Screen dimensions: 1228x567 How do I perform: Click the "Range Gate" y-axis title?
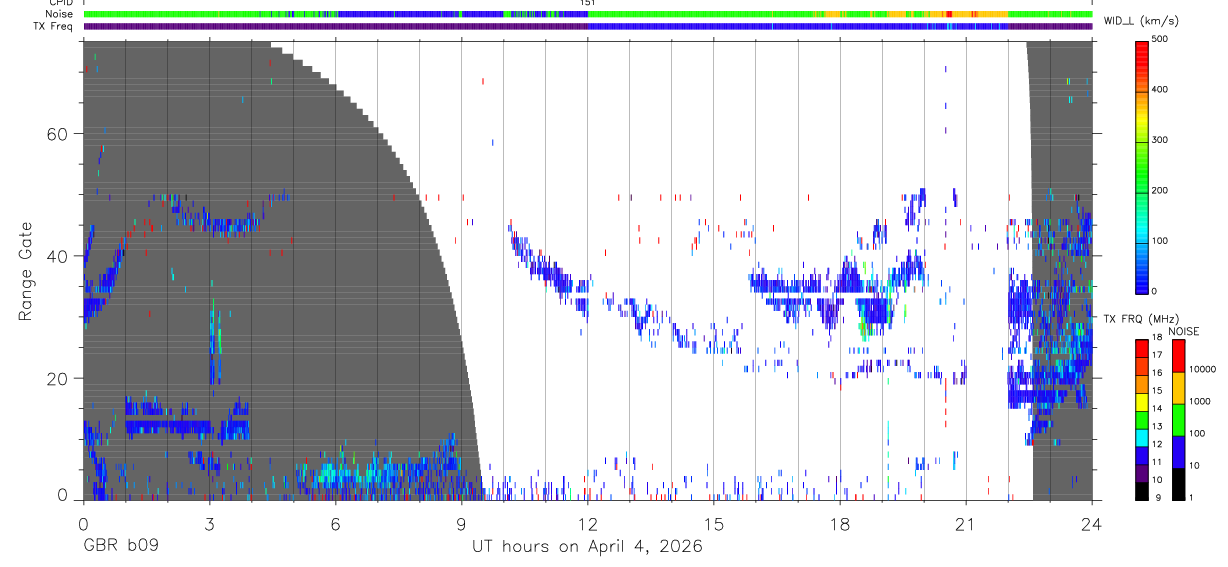click(27, 271)
